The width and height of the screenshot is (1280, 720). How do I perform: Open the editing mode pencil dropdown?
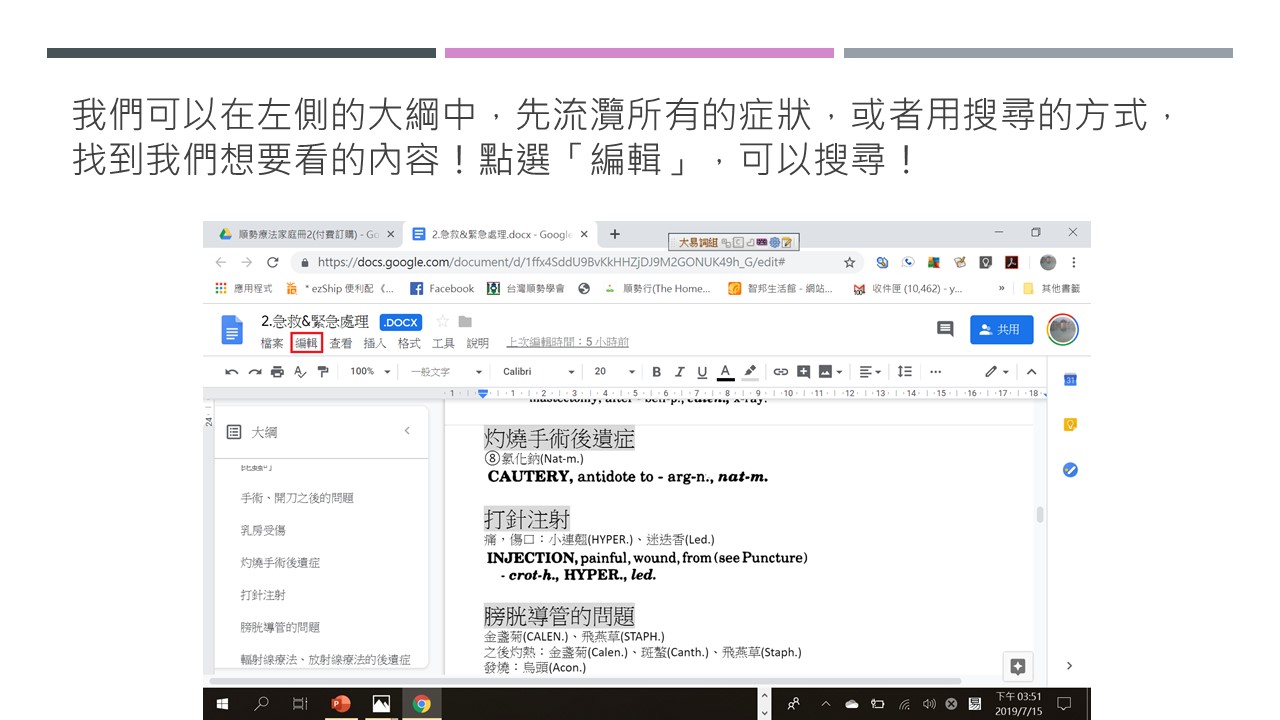[x=996, y=371]
